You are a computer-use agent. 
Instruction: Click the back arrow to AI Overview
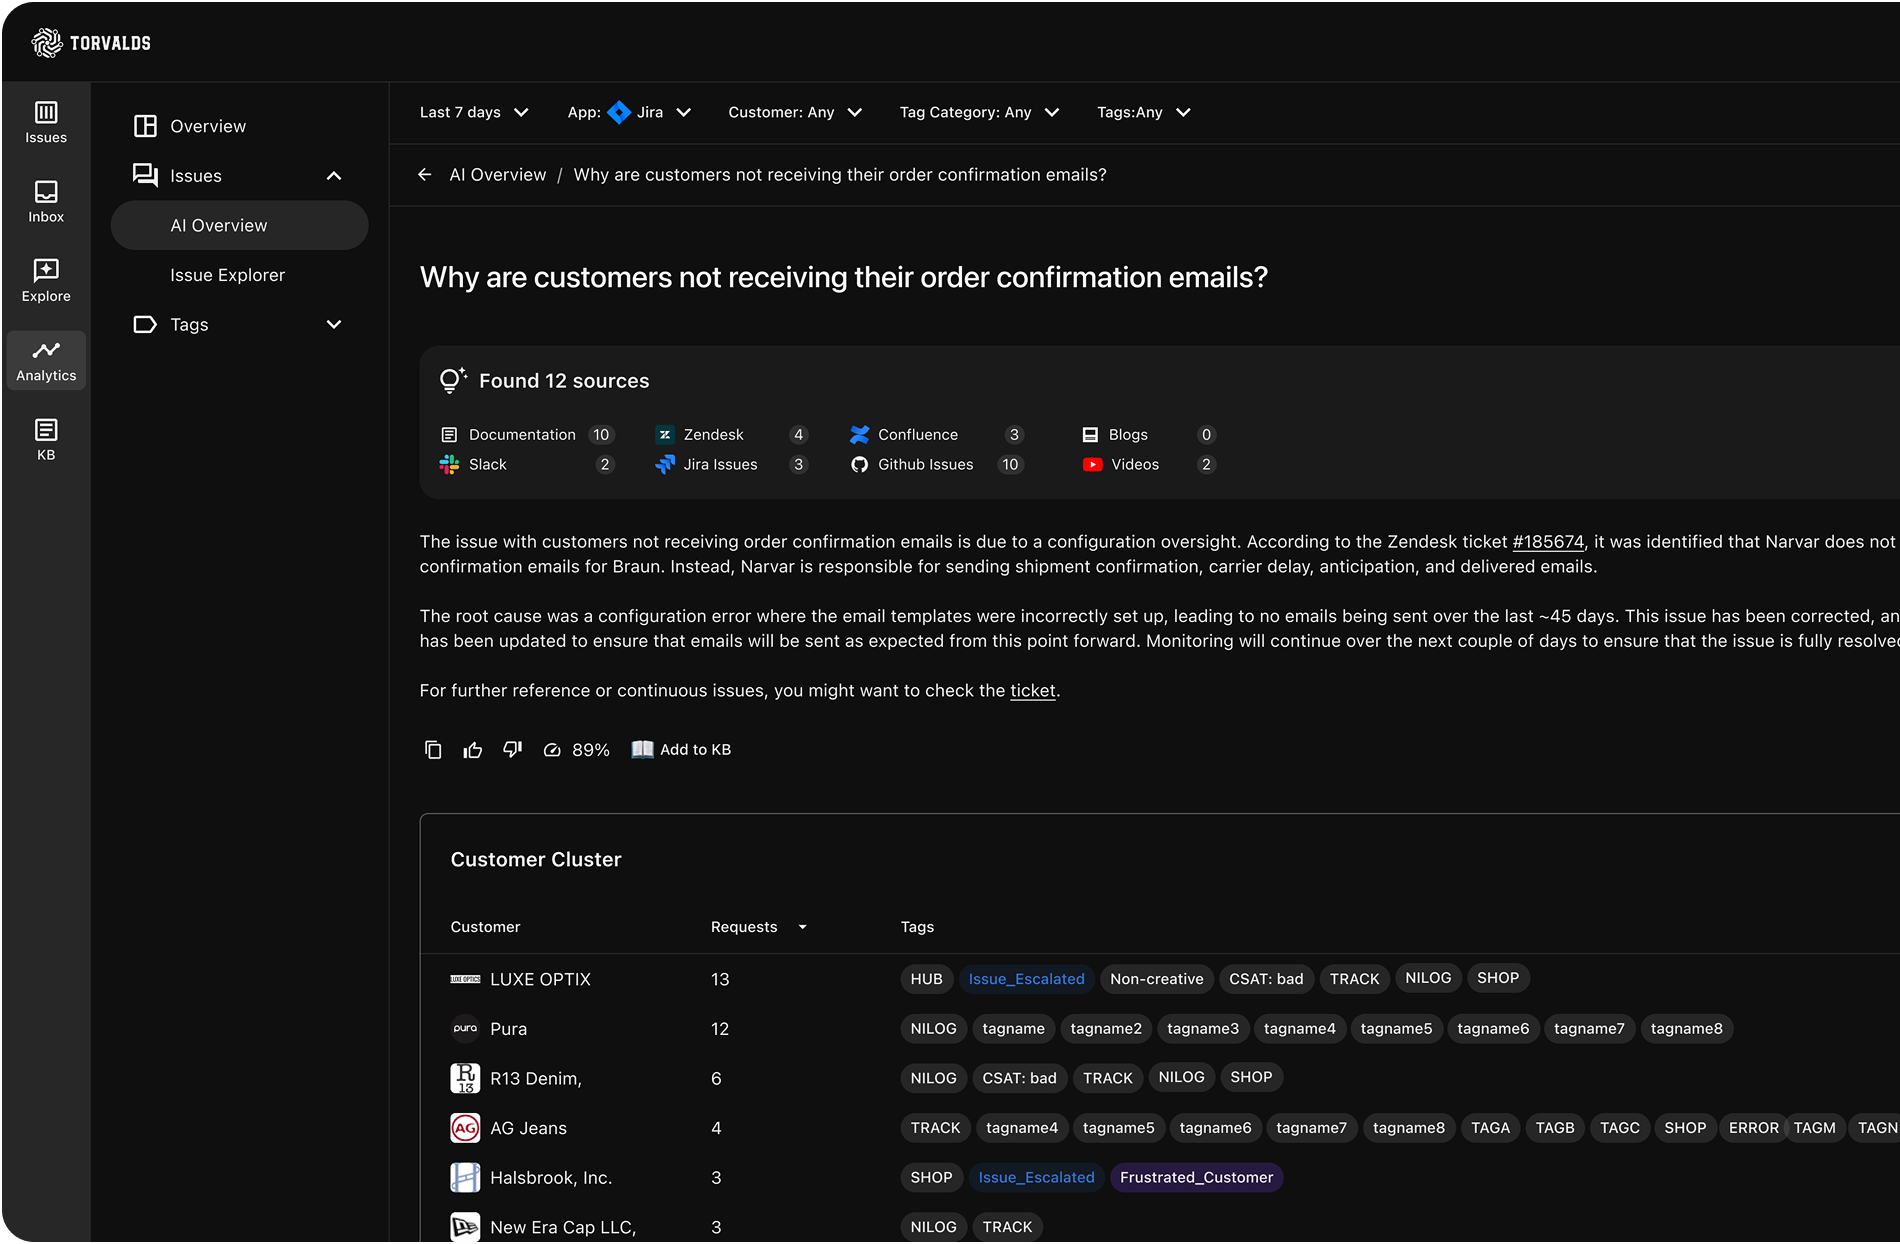(425, 175)
